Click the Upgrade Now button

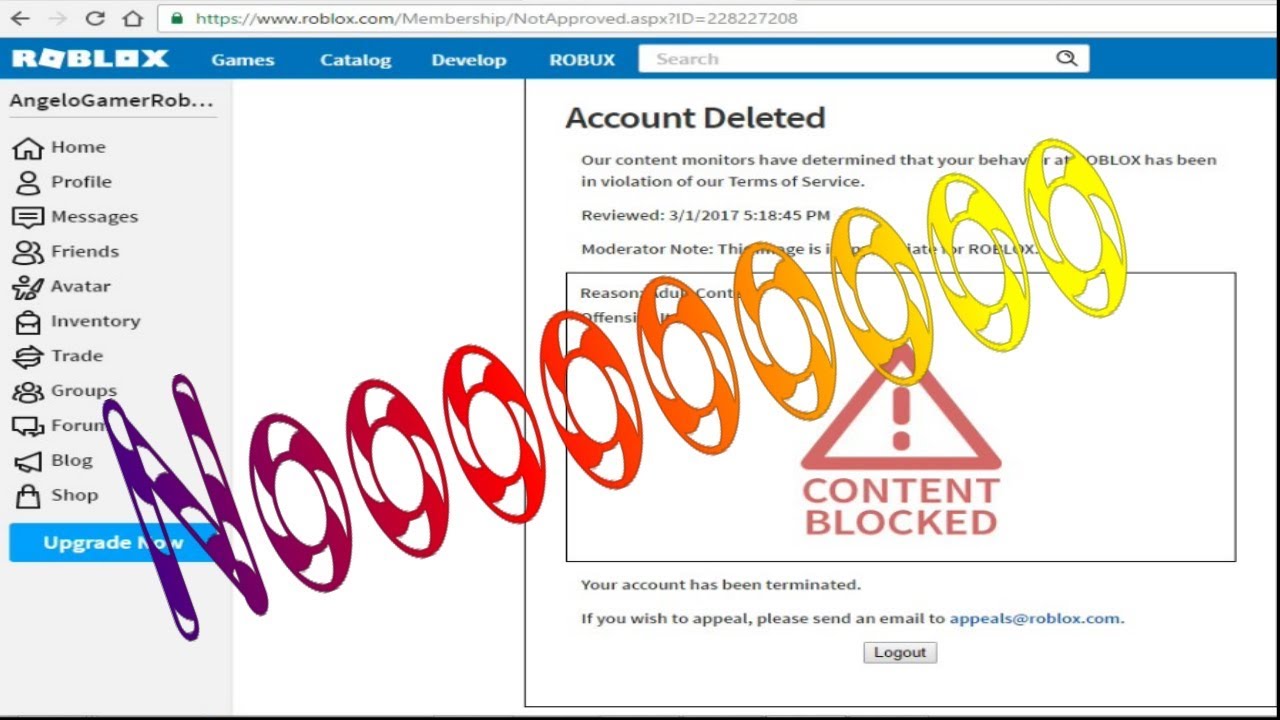(x=112, y=543)
